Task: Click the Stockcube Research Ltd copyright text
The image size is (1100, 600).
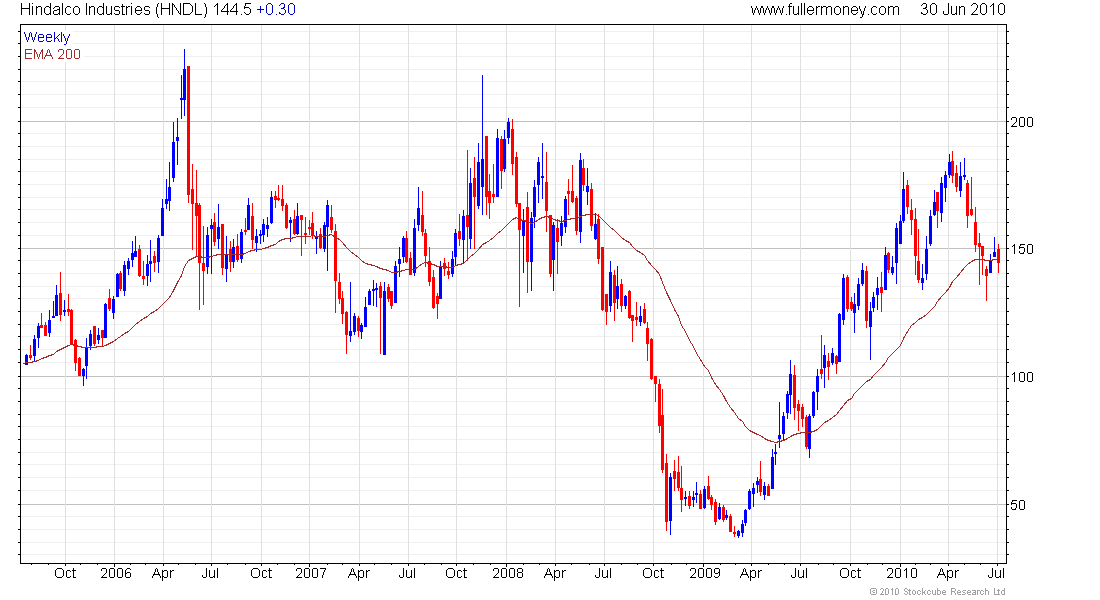Action: point(937,592)
